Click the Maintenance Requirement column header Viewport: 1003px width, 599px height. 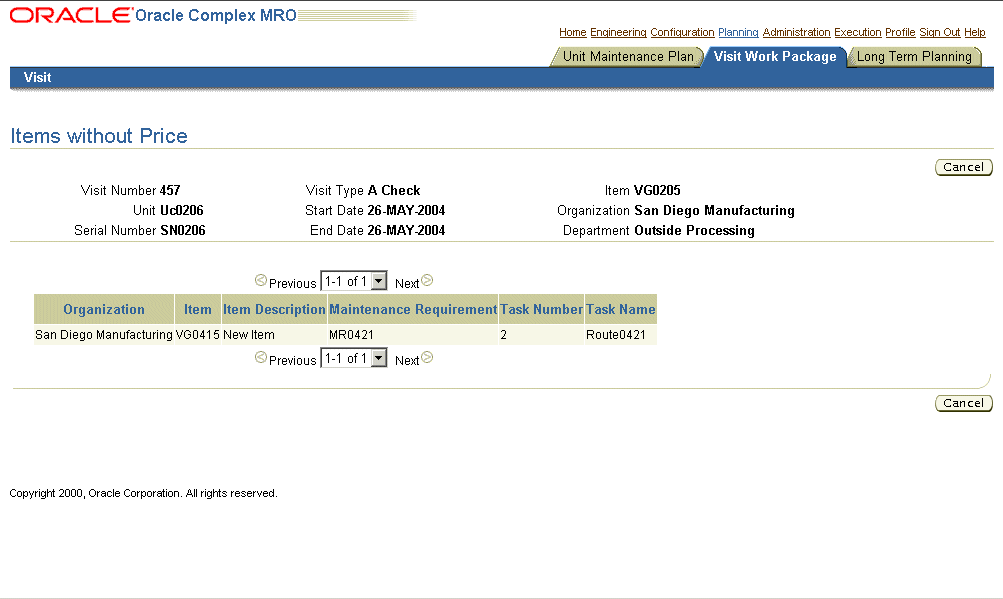coord(413,309)
